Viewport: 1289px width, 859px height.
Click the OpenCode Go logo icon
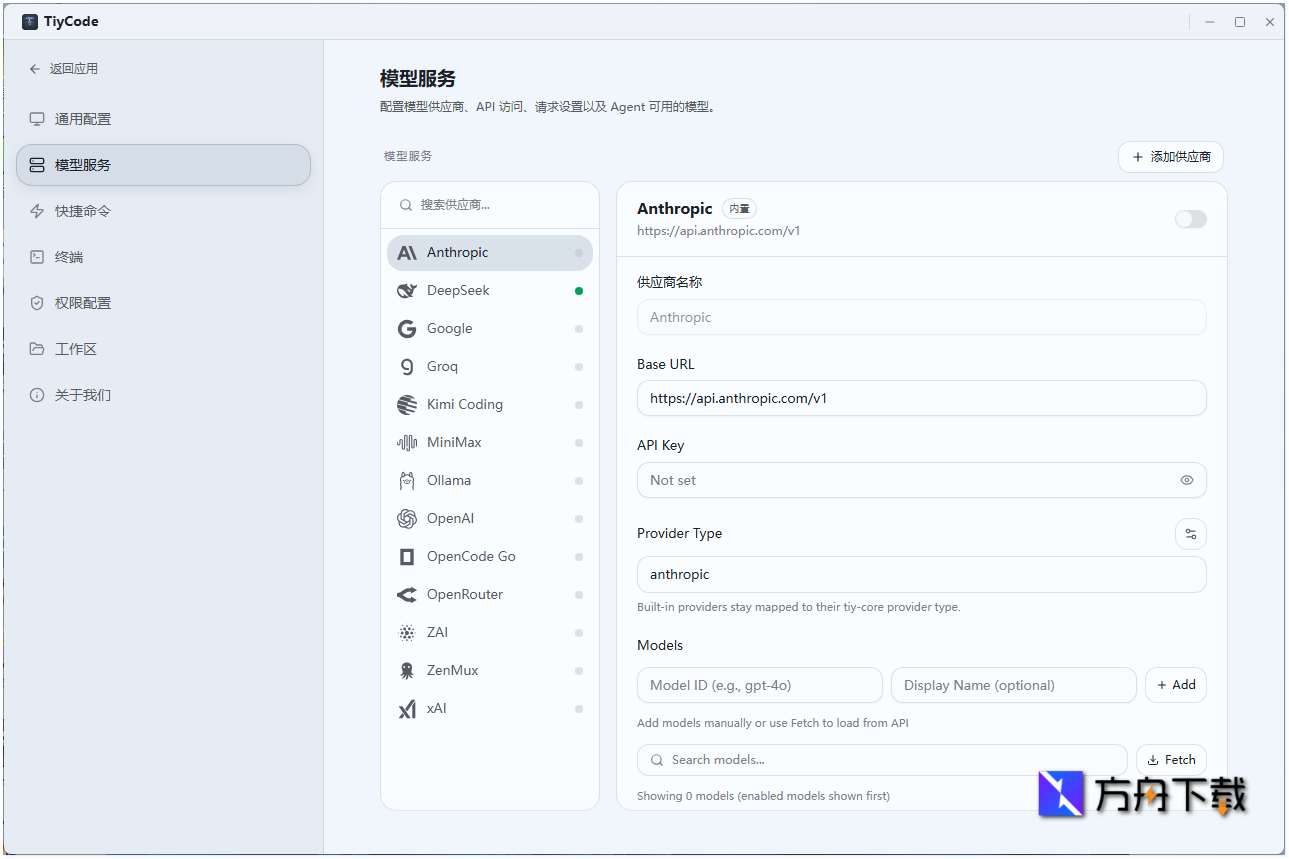coord(407,557)
